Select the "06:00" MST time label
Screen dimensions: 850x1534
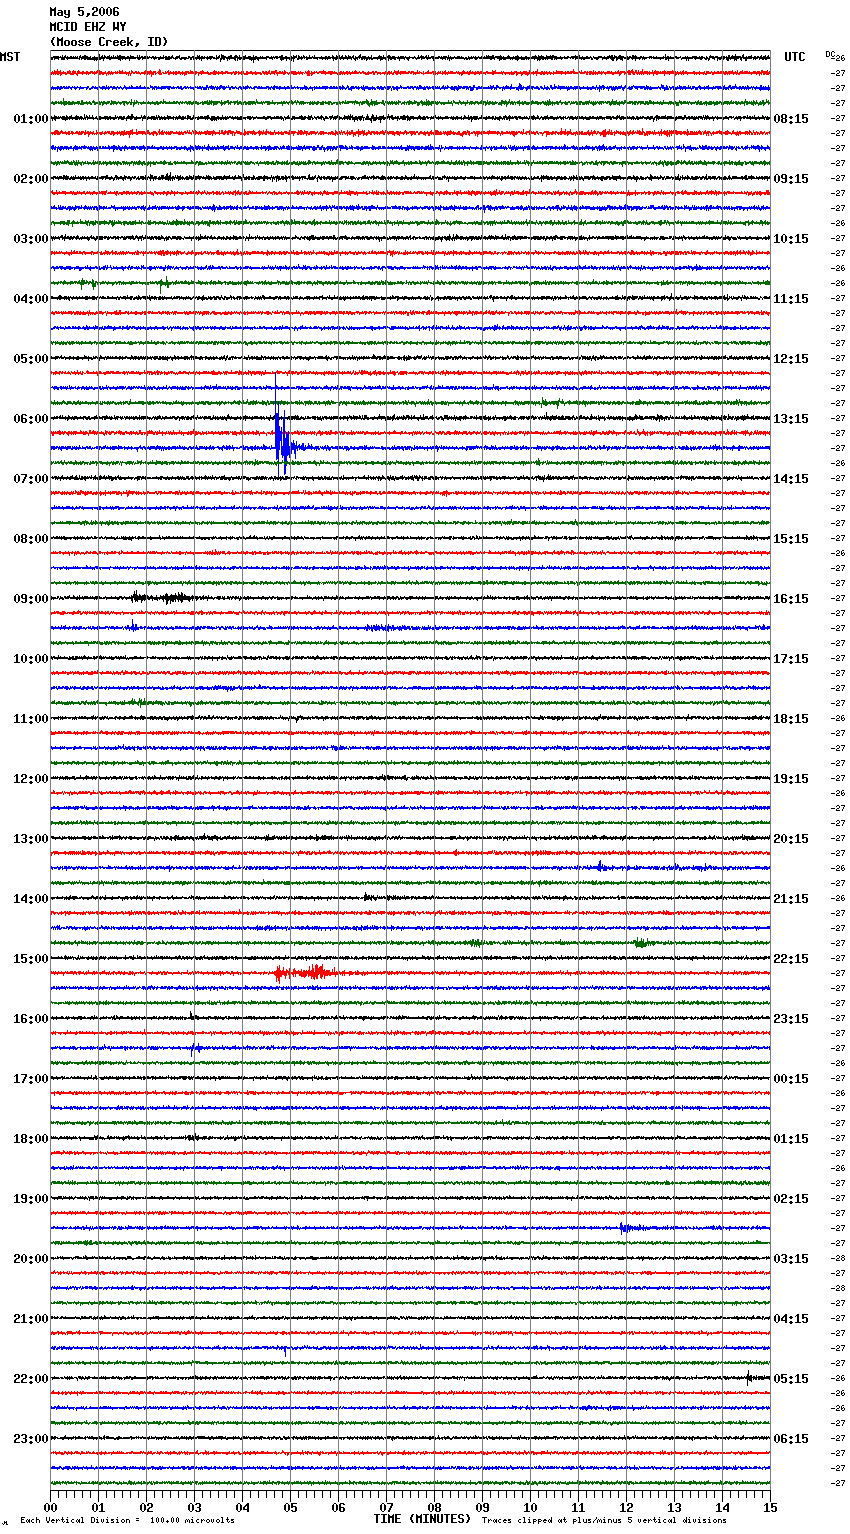(x=31, y=419)
